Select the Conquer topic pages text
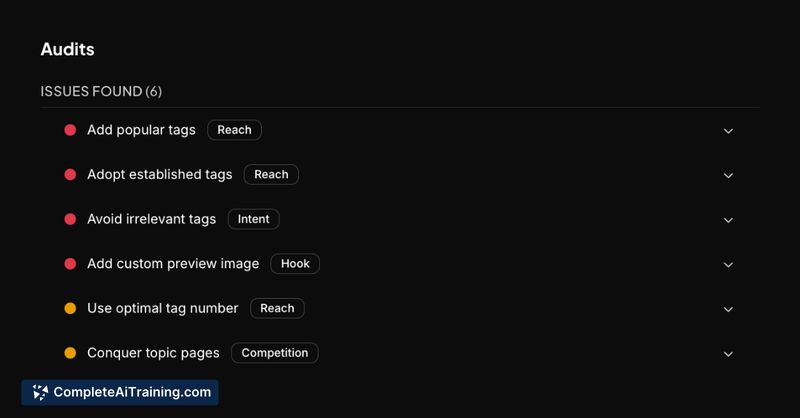Screen dimensions: 800x418 coord(153,353)
